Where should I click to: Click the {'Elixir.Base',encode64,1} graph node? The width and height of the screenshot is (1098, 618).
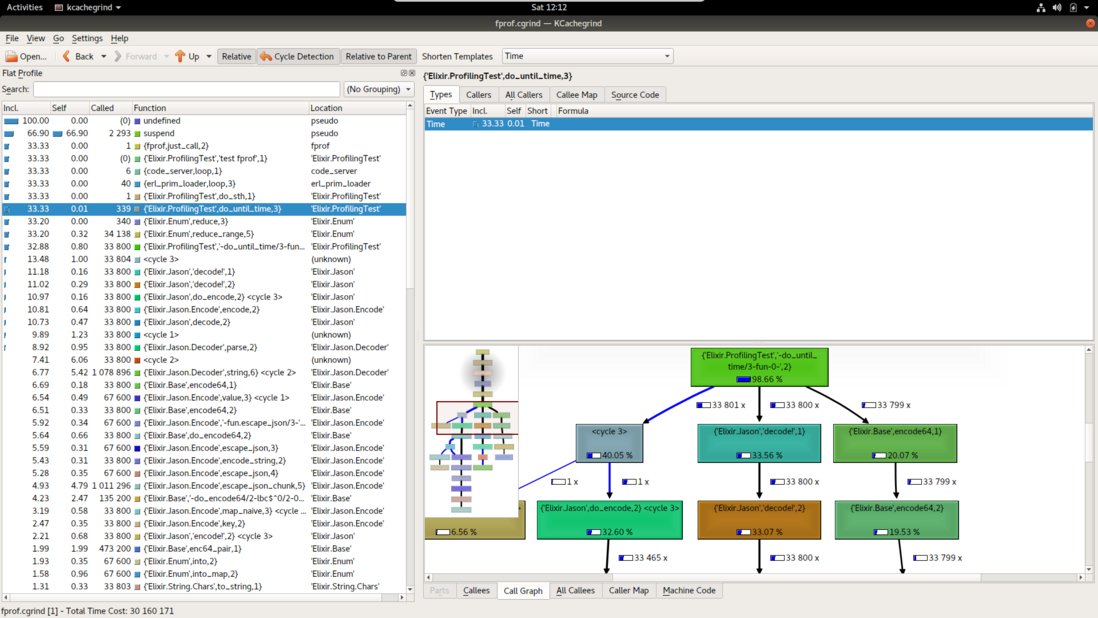[x=895, y=444]
